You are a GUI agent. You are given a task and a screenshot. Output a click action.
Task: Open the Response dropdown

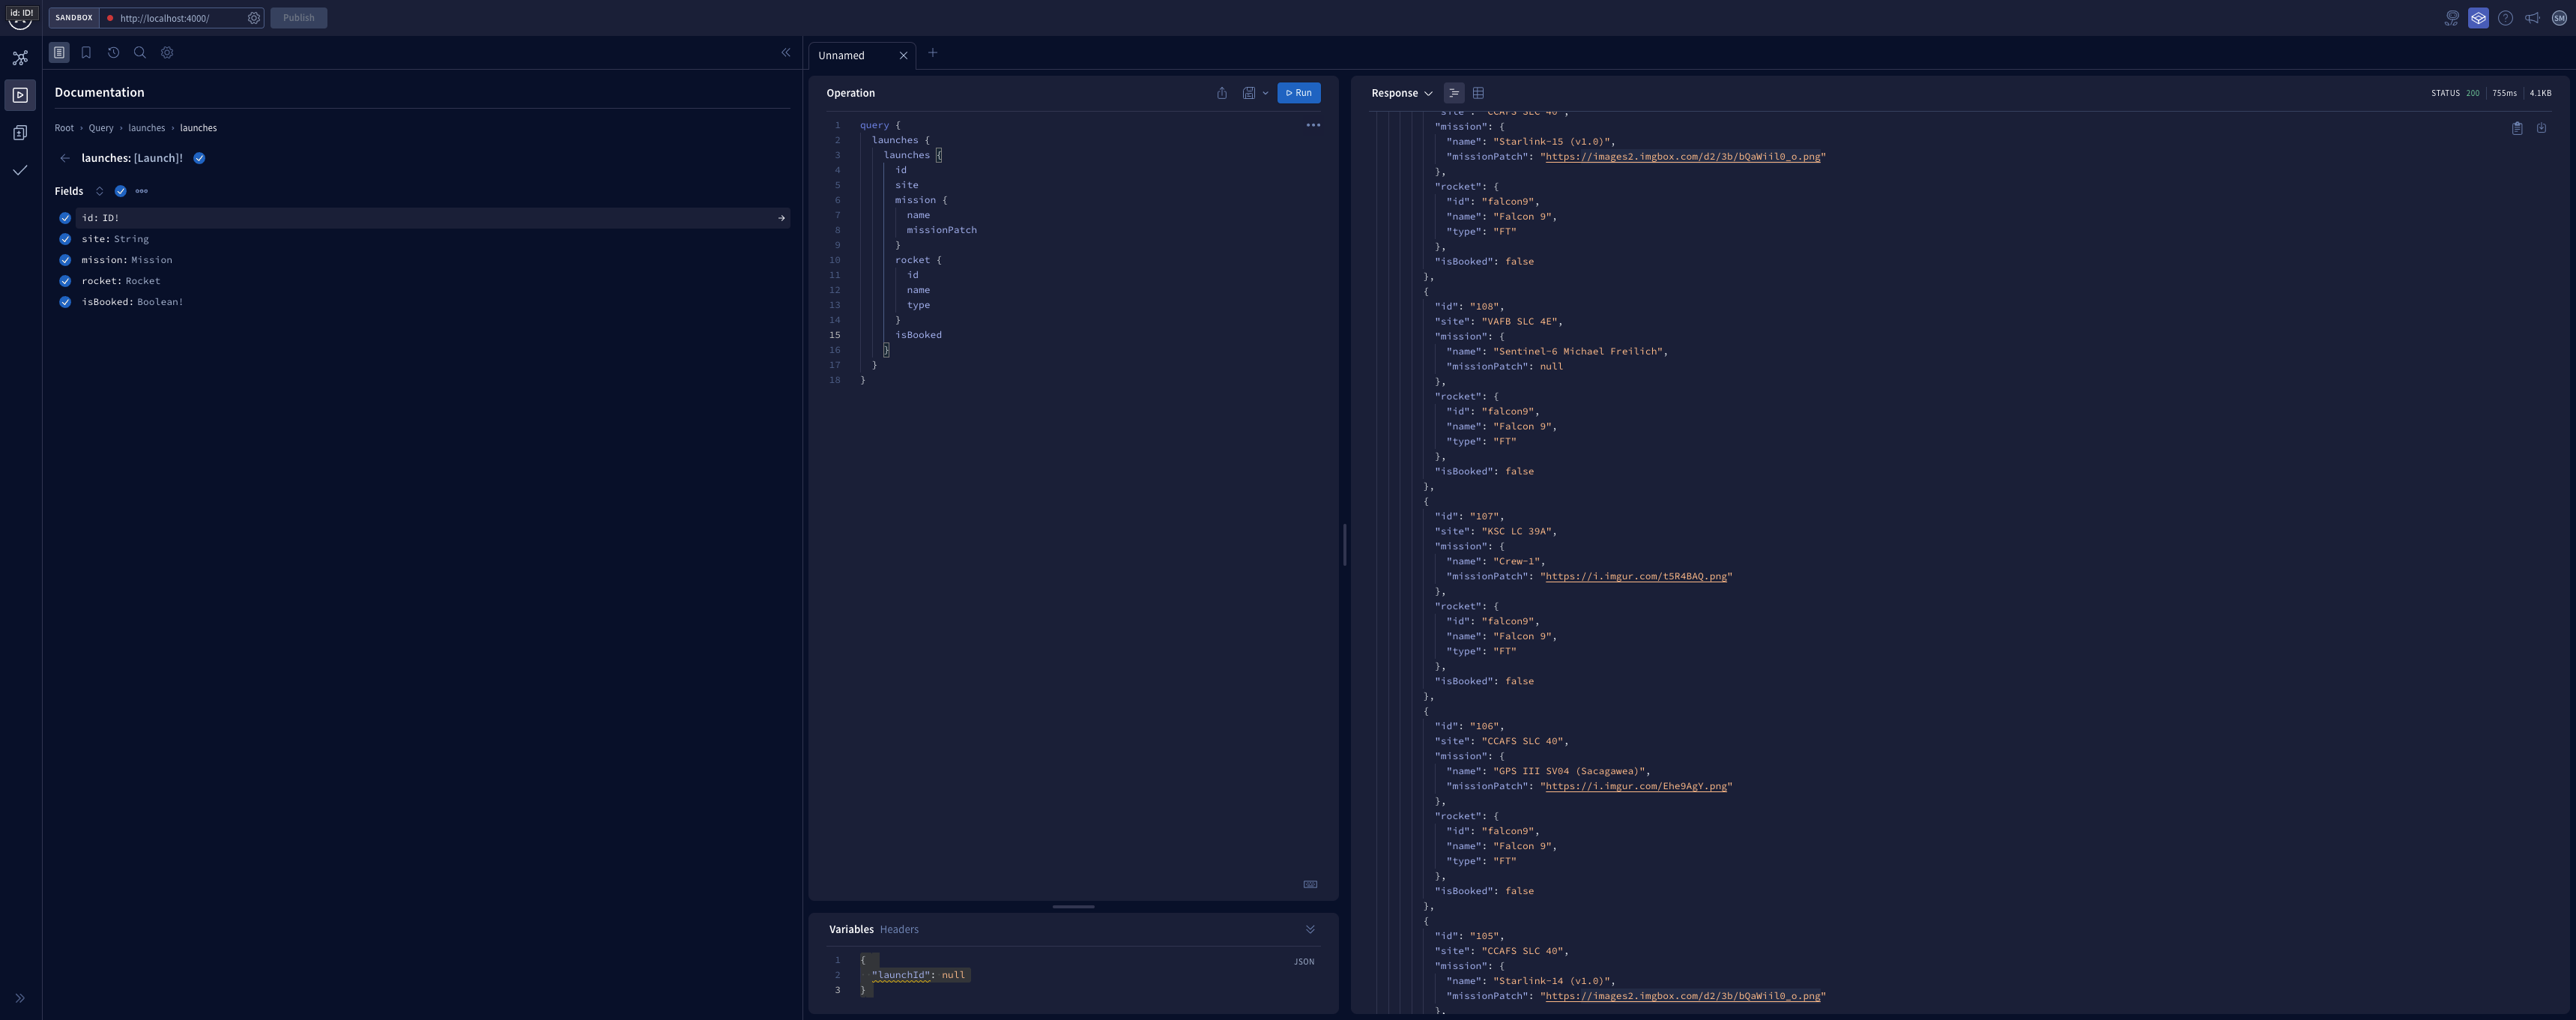(x=1401, y=93)
